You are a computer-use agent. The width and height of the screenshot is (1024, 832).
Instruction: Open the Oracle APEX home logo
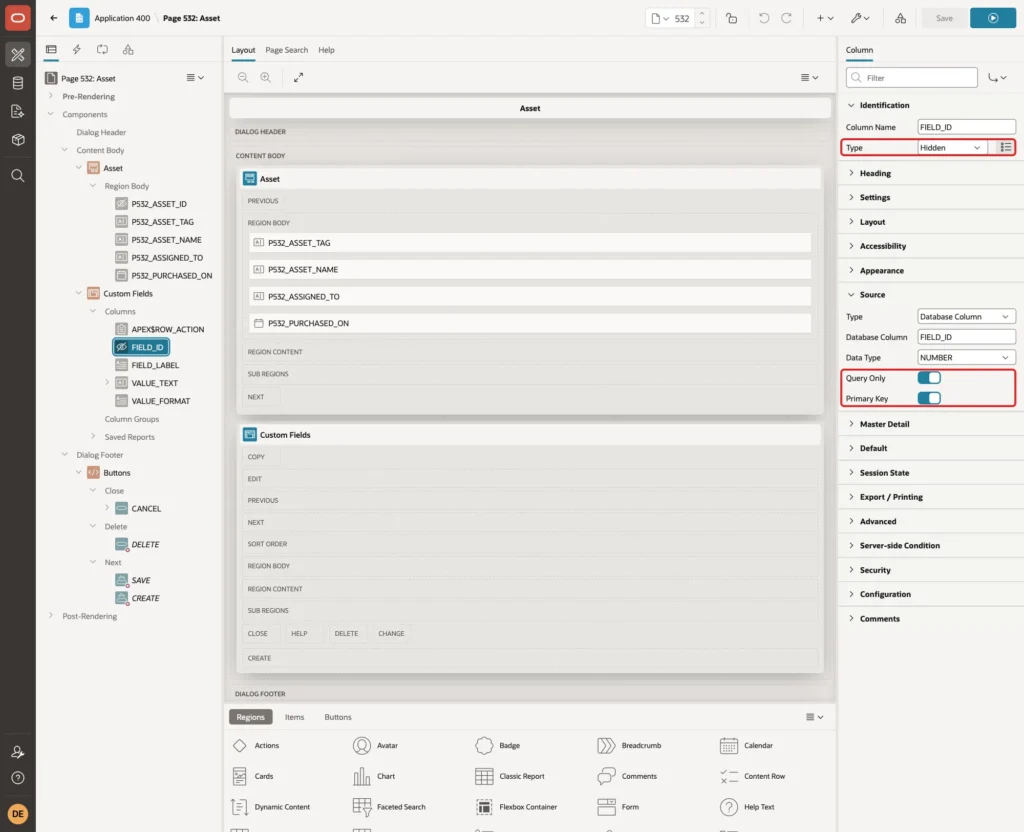click(18, 18)
